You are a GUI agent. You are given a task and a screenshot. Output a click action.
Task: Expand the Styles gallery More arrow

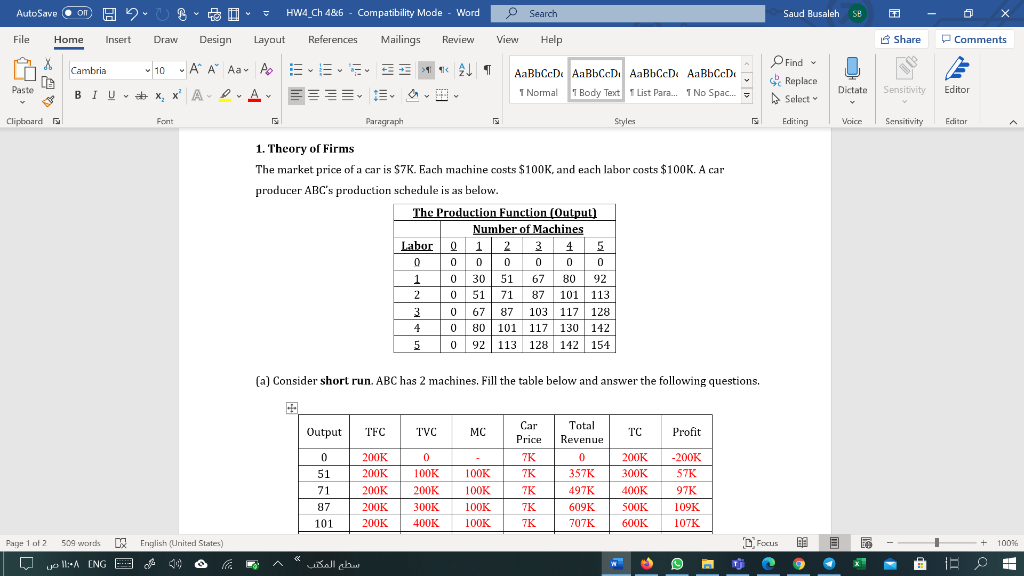(747, 96)
